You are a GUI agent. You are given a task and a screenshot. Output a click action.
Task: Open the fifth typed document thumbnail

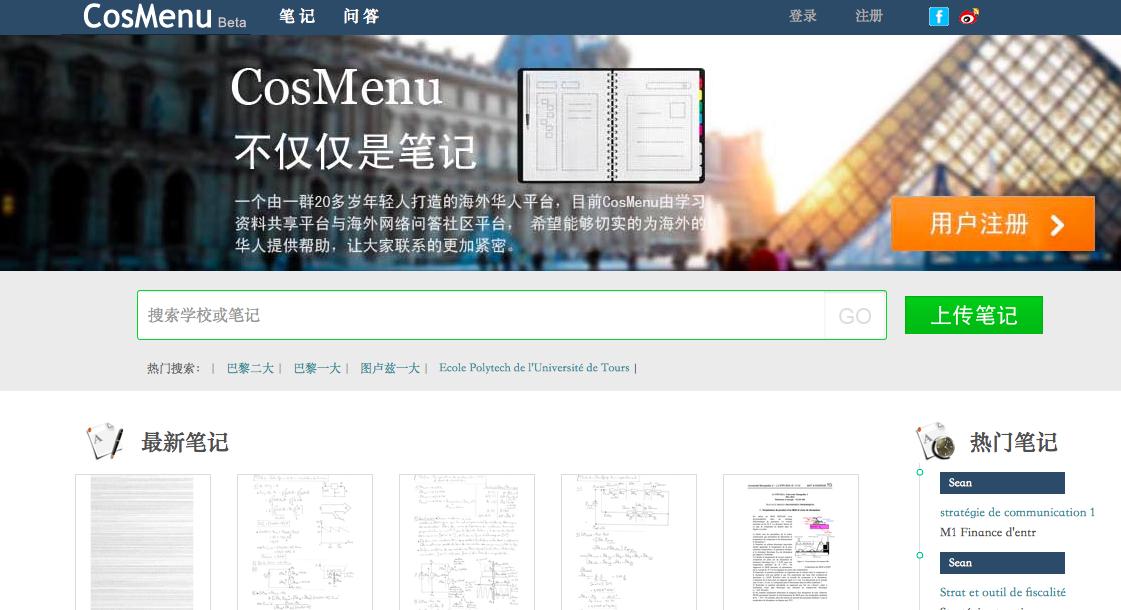pos(791,542)
